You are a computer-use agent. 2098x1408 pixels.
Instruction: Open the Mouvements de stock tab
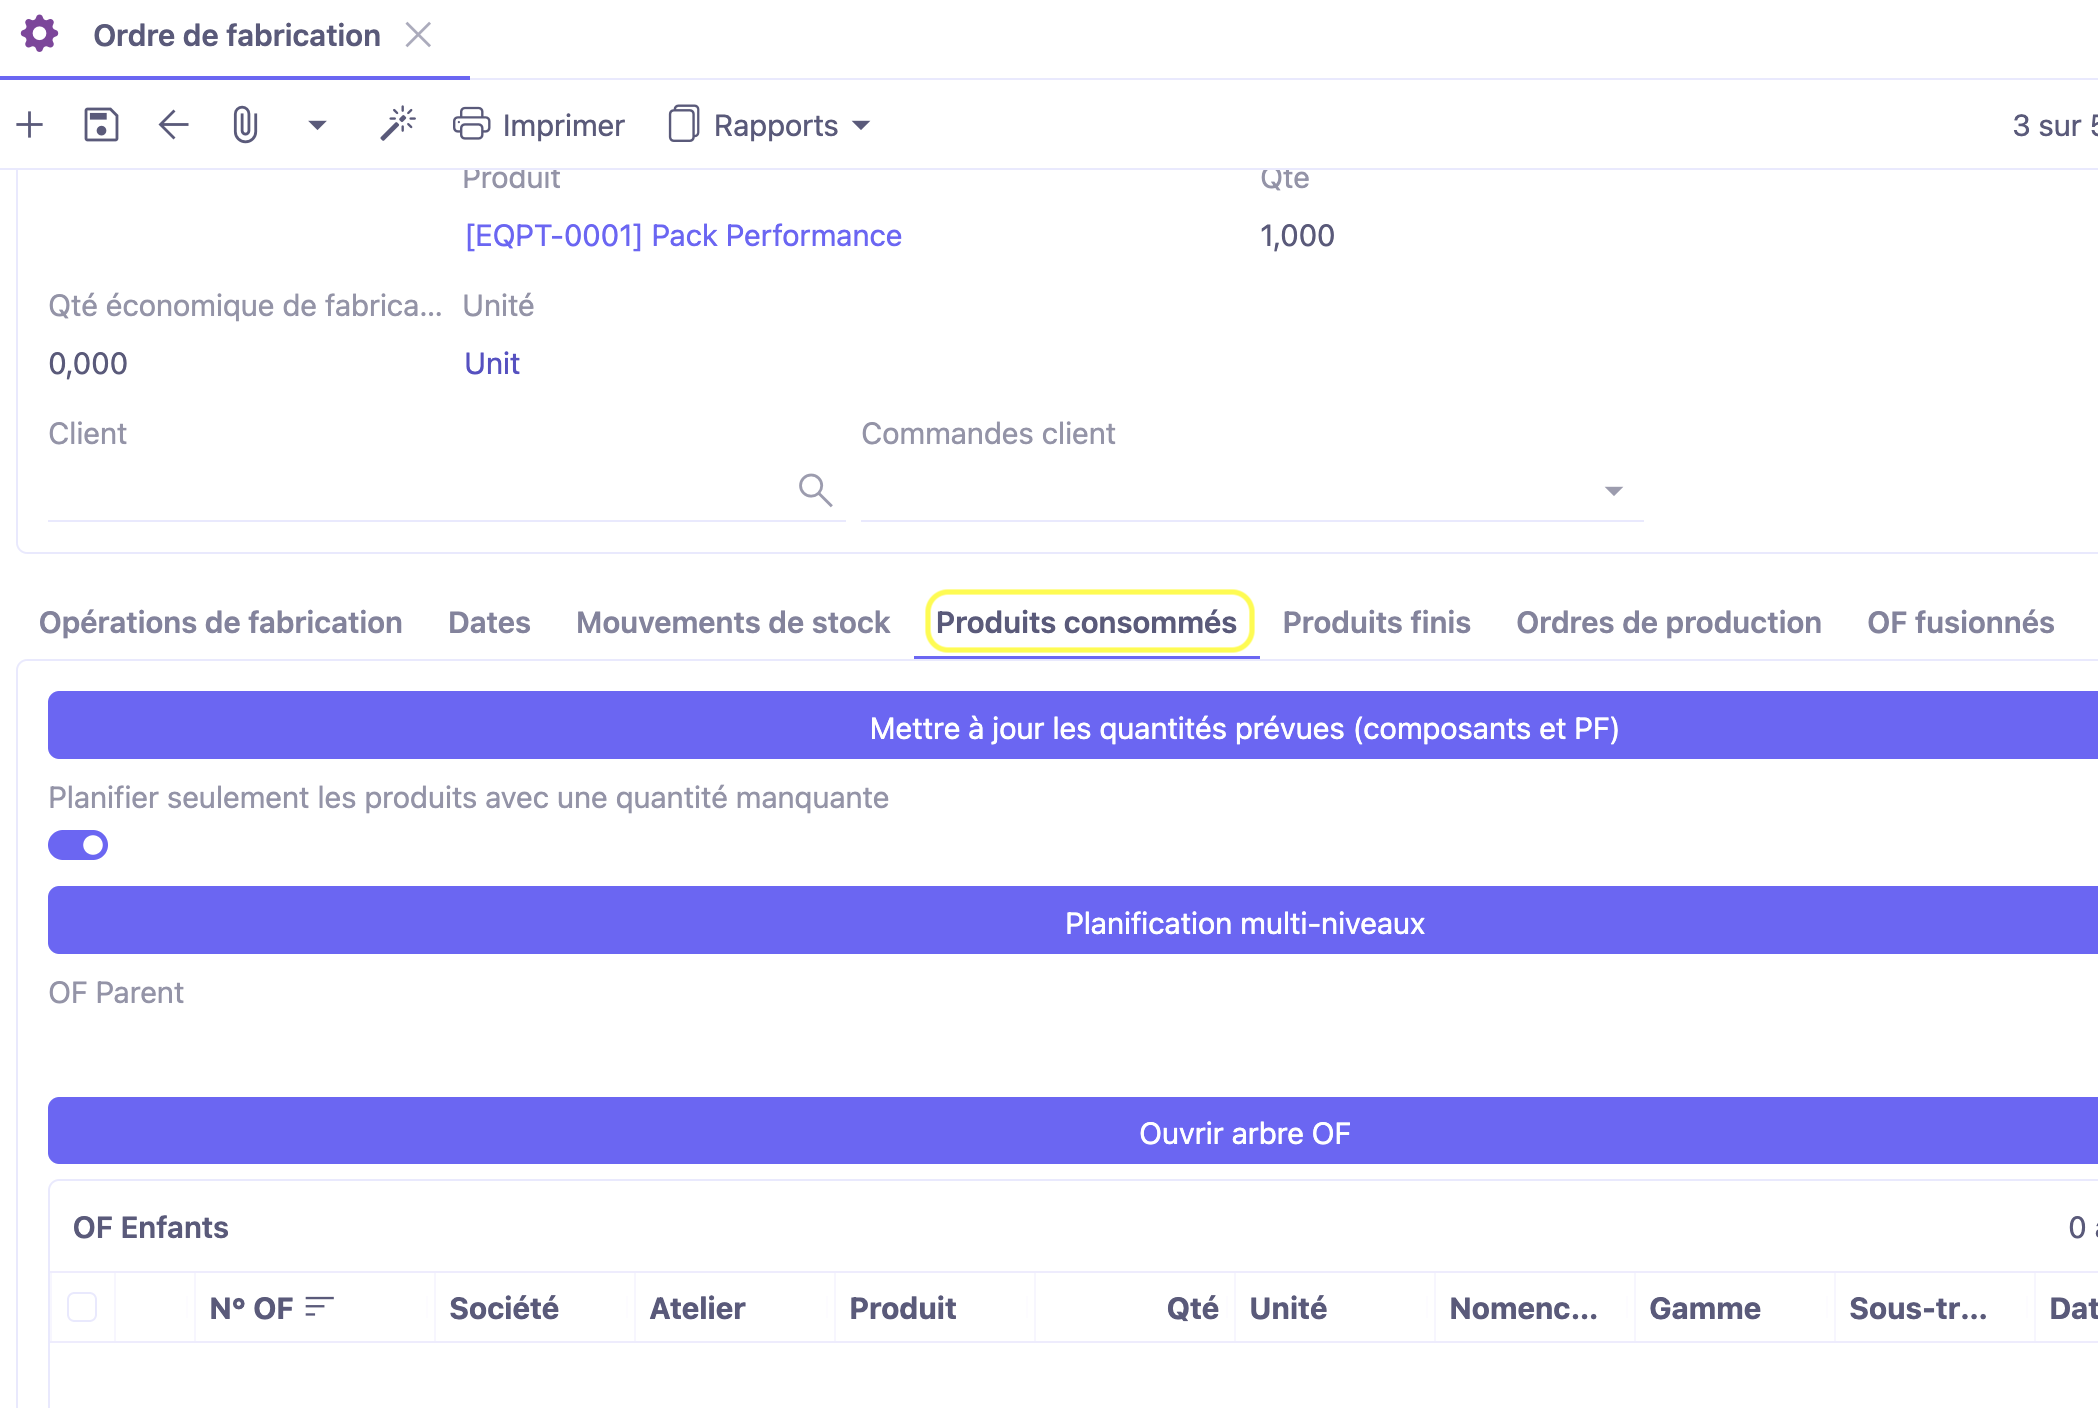tap(733, 622)
